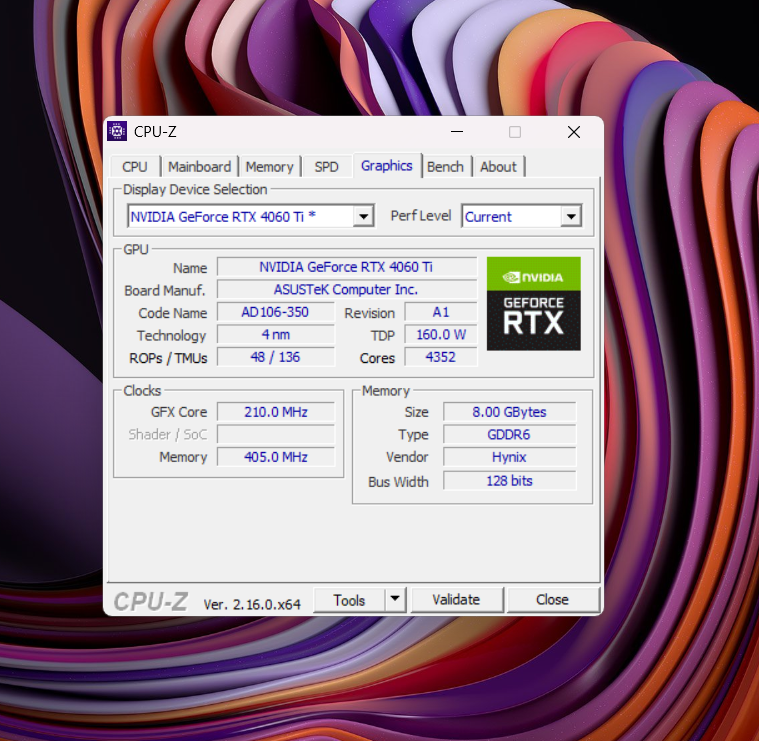Select the Board Manuf. value field

click(346, 290)
